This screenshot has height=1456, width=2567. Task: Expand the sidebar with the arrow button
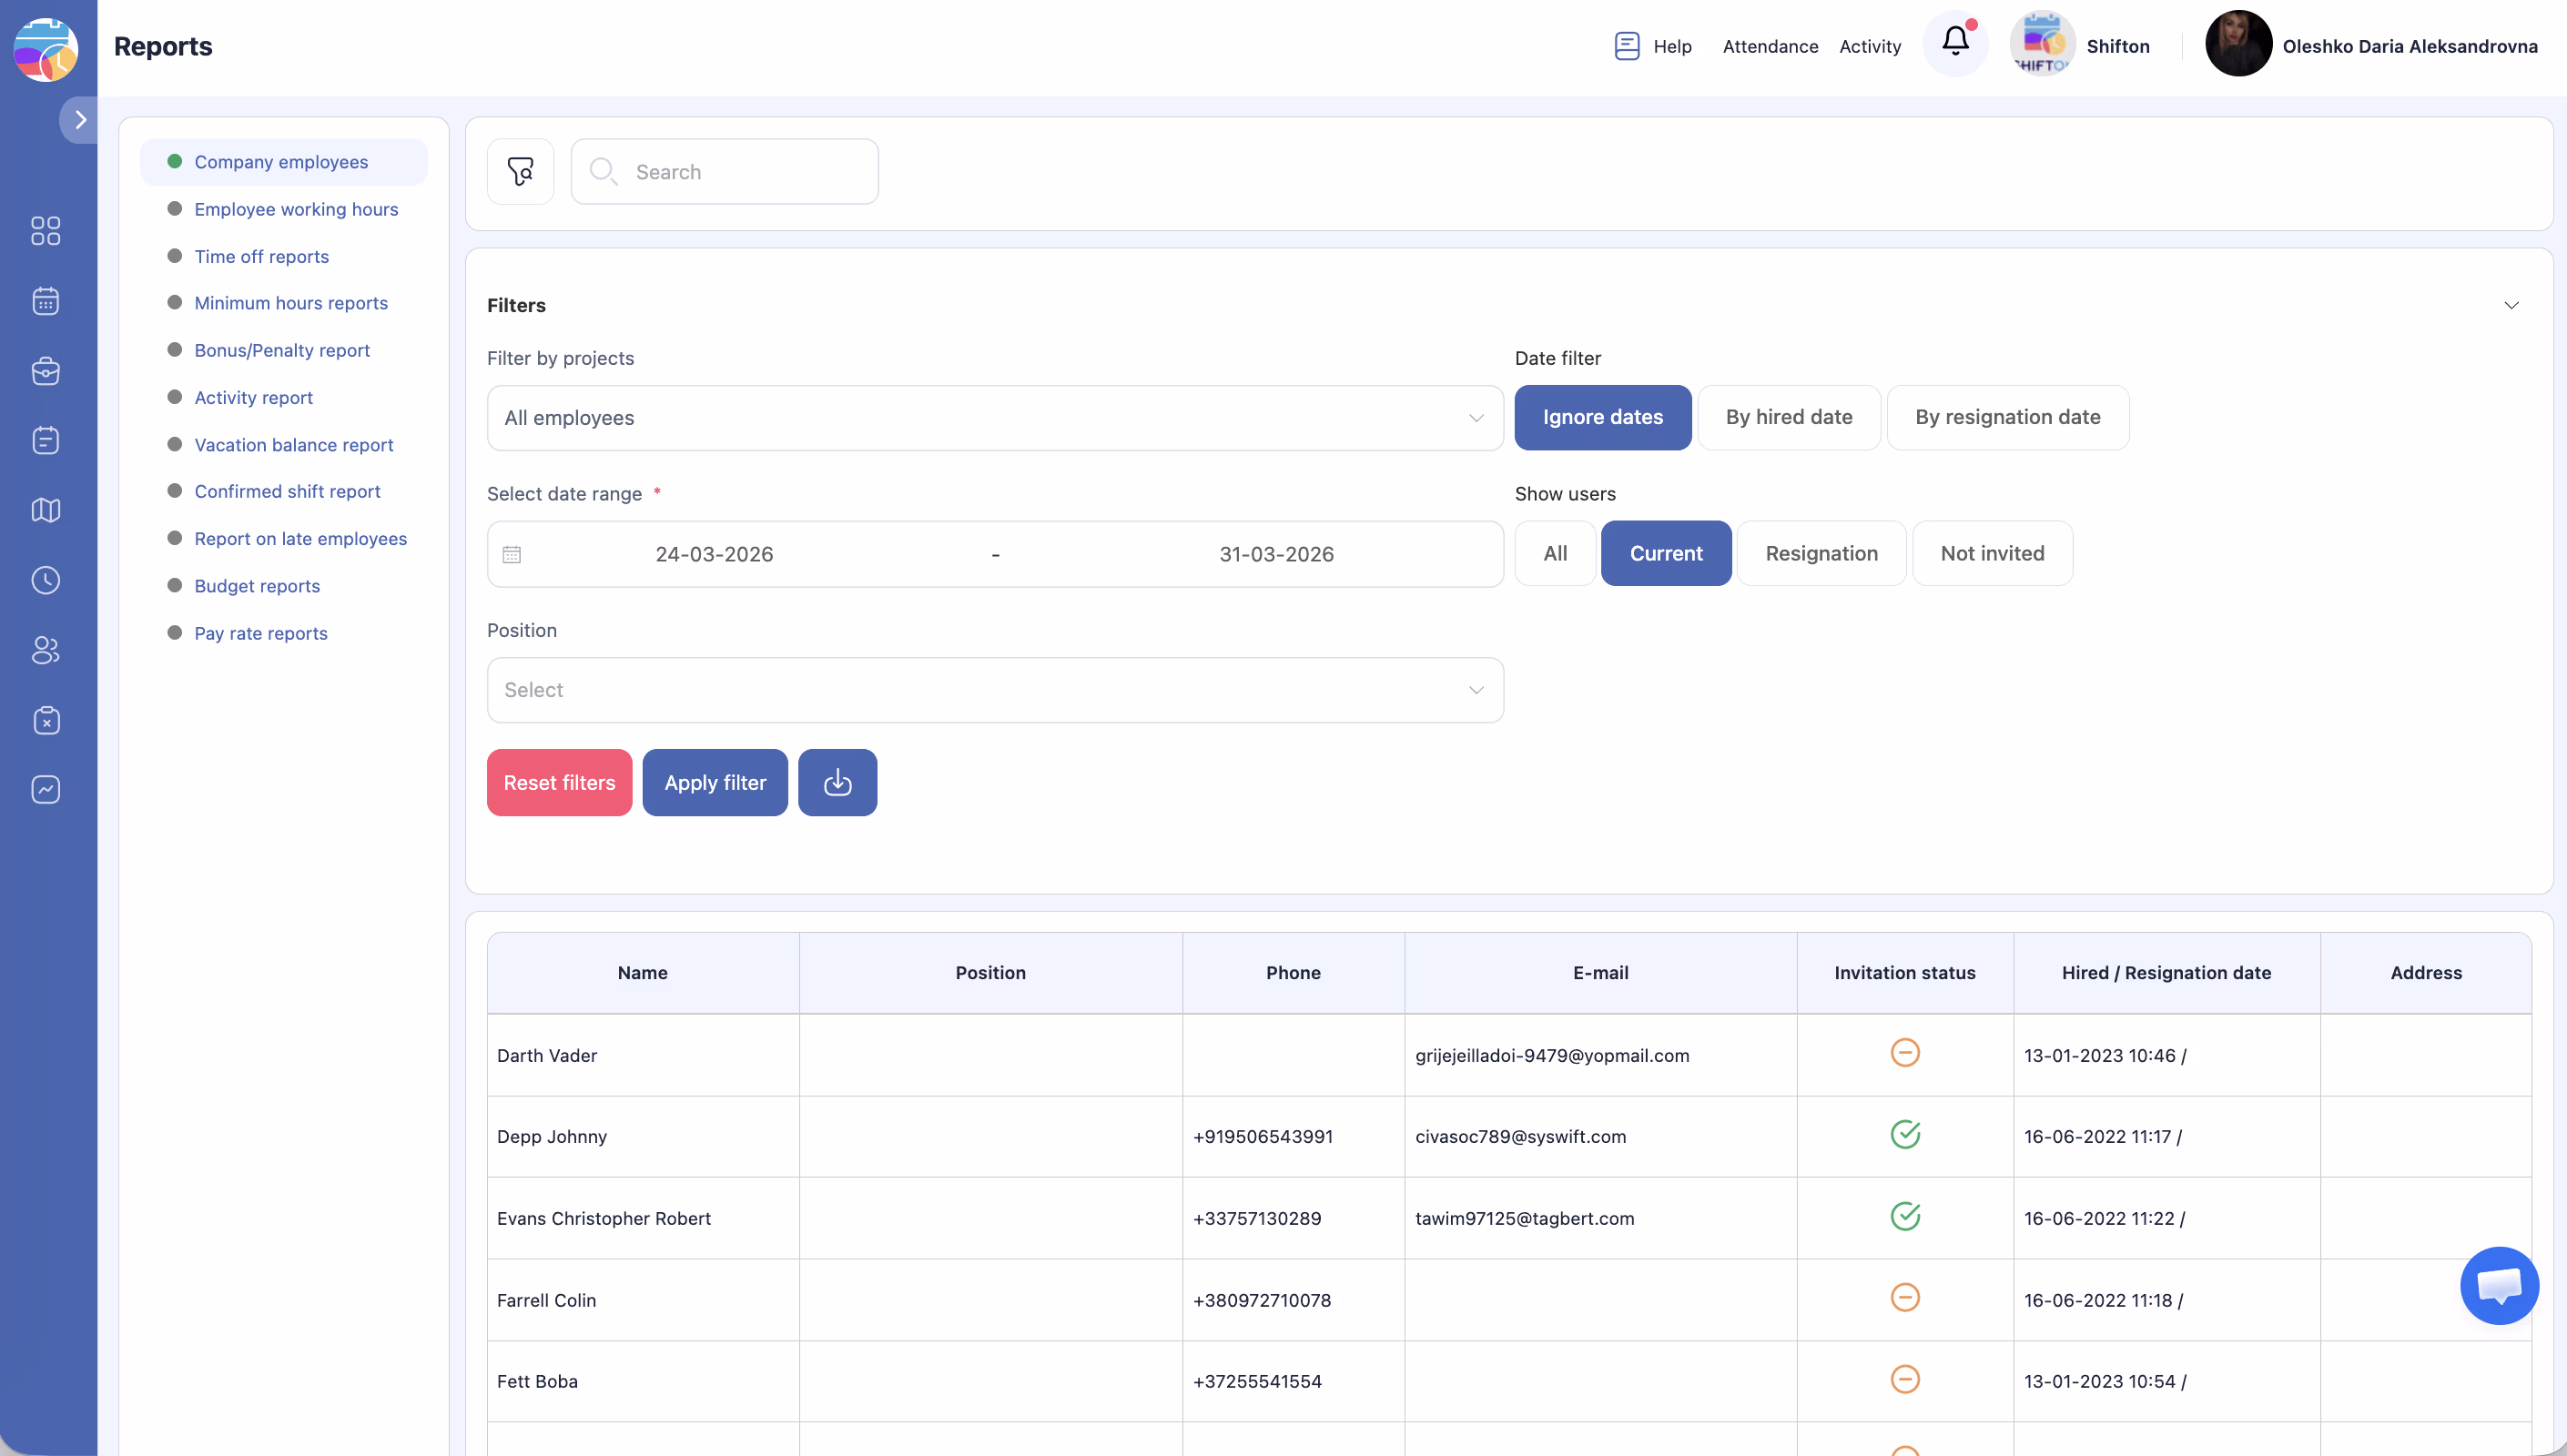tap(80, 120)
